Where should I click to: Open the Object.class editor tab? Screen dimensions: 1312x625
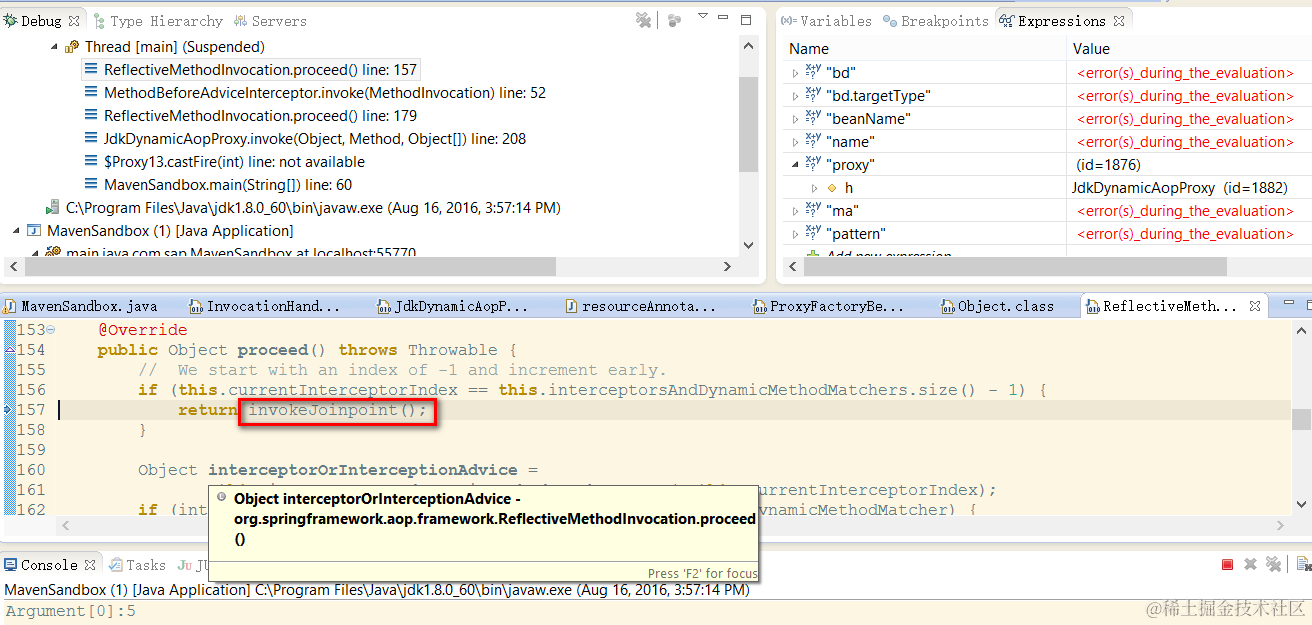point(997,306)
